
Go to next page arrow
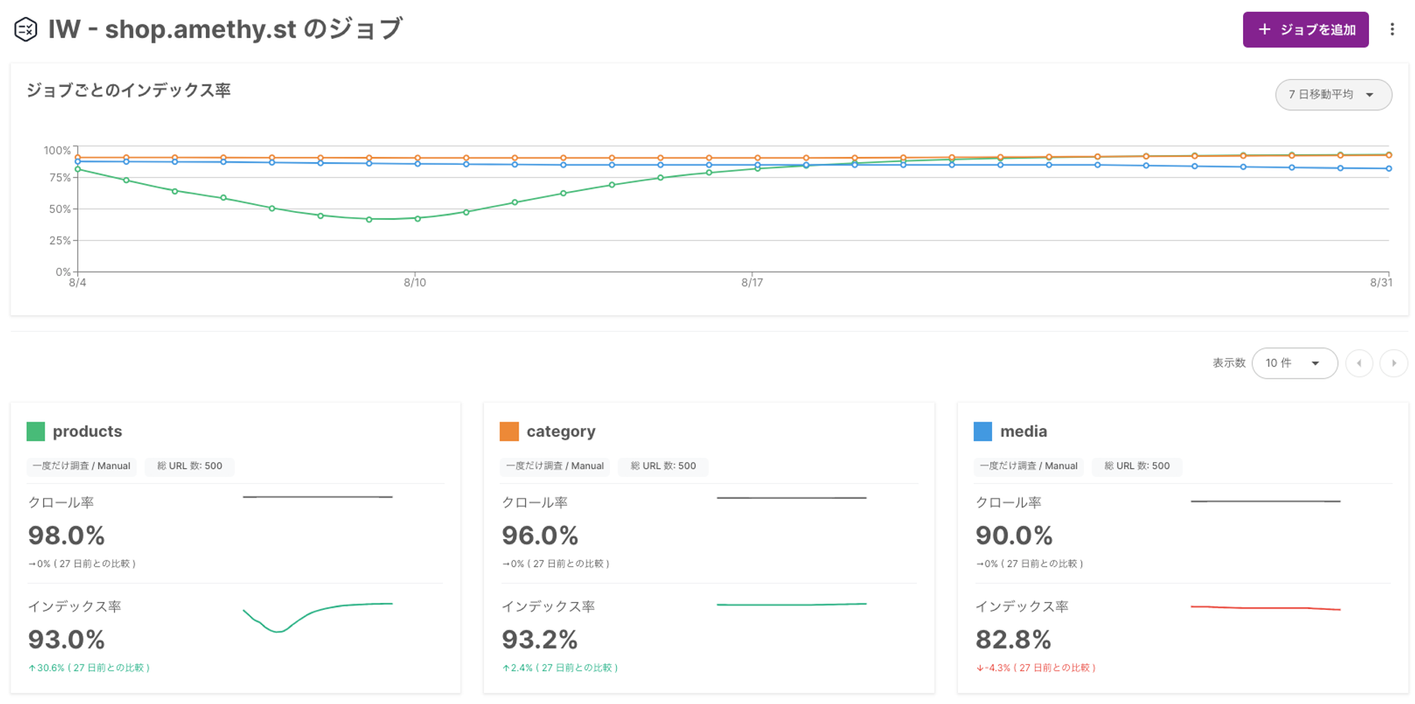coord(1393,363)
